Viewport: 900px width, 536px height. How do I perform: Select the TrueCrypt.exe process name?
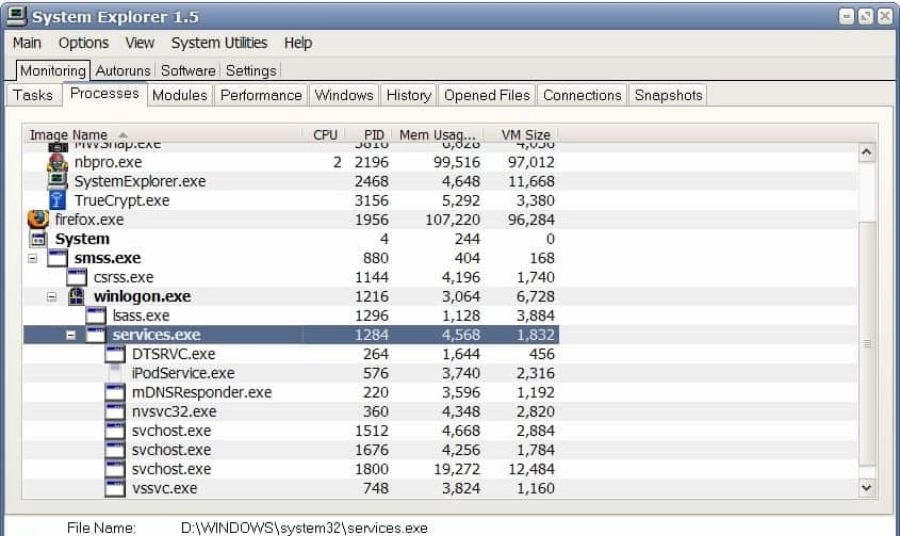coord(122,200)
